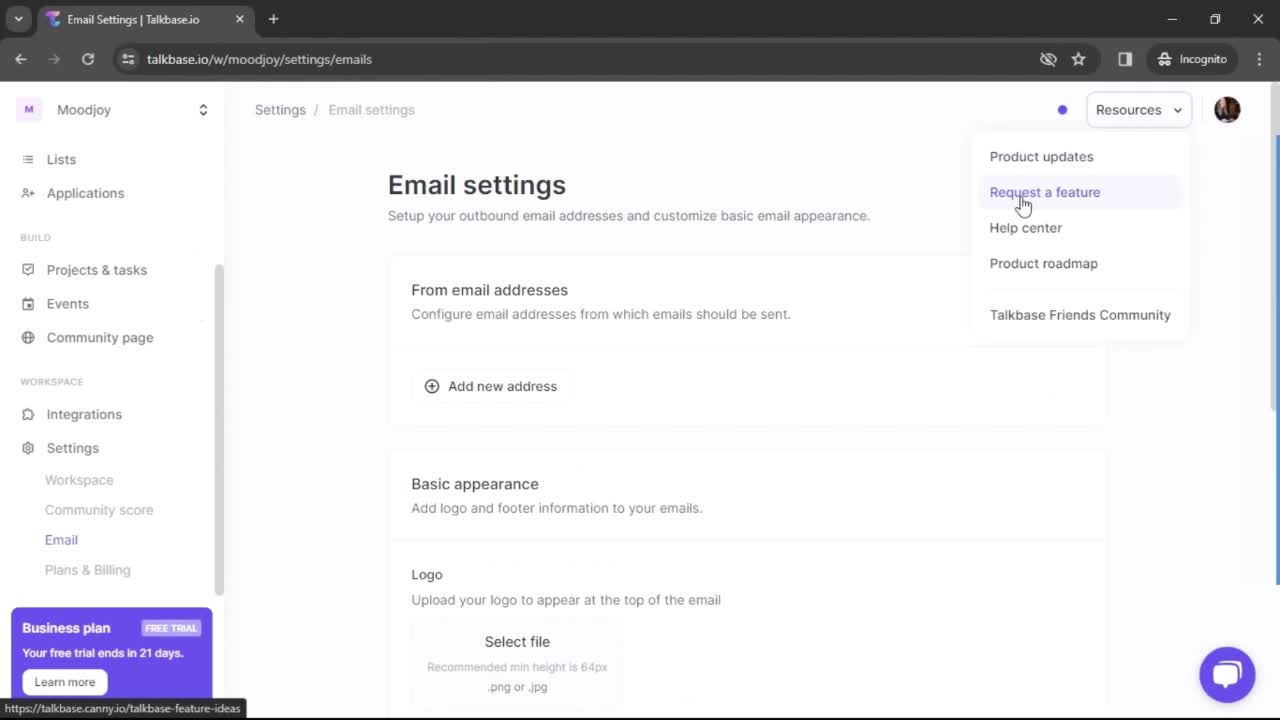Open the Workspace settings subpage

79,480
